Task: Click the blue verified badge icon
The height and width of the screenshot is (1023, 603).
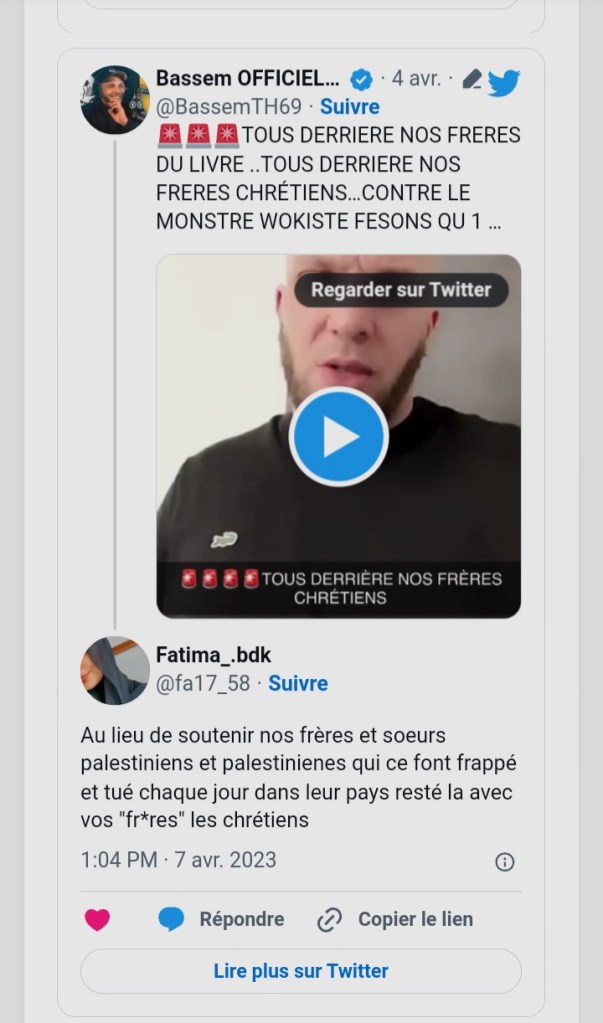Action: point(361,80)
